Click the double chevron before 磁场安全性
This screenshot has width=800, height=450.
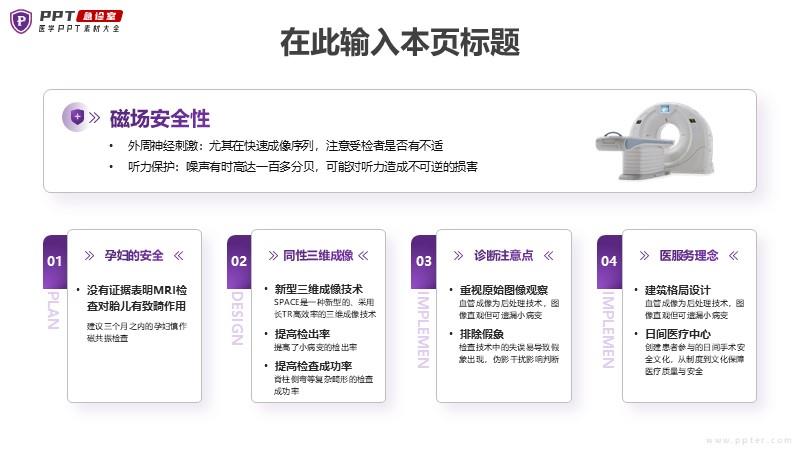94,118
